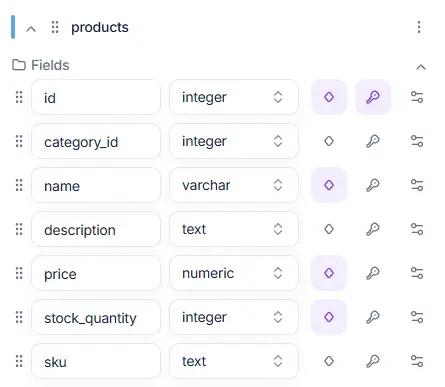The height and width of the screenshot is (387, 445).
Task: Toggle nullable on stock_quantity field
Action: pyautogui.click(x=329, y=317)
